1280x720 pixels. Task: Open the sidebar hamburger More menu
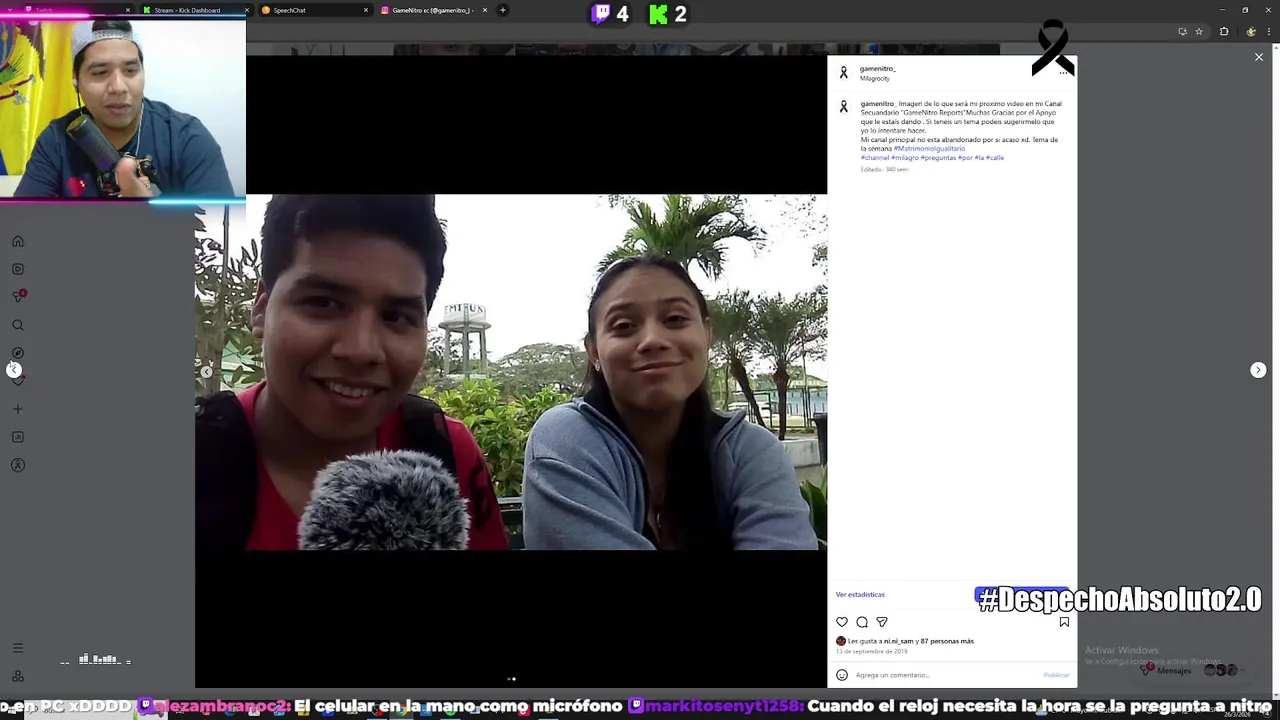coord(18,648)
